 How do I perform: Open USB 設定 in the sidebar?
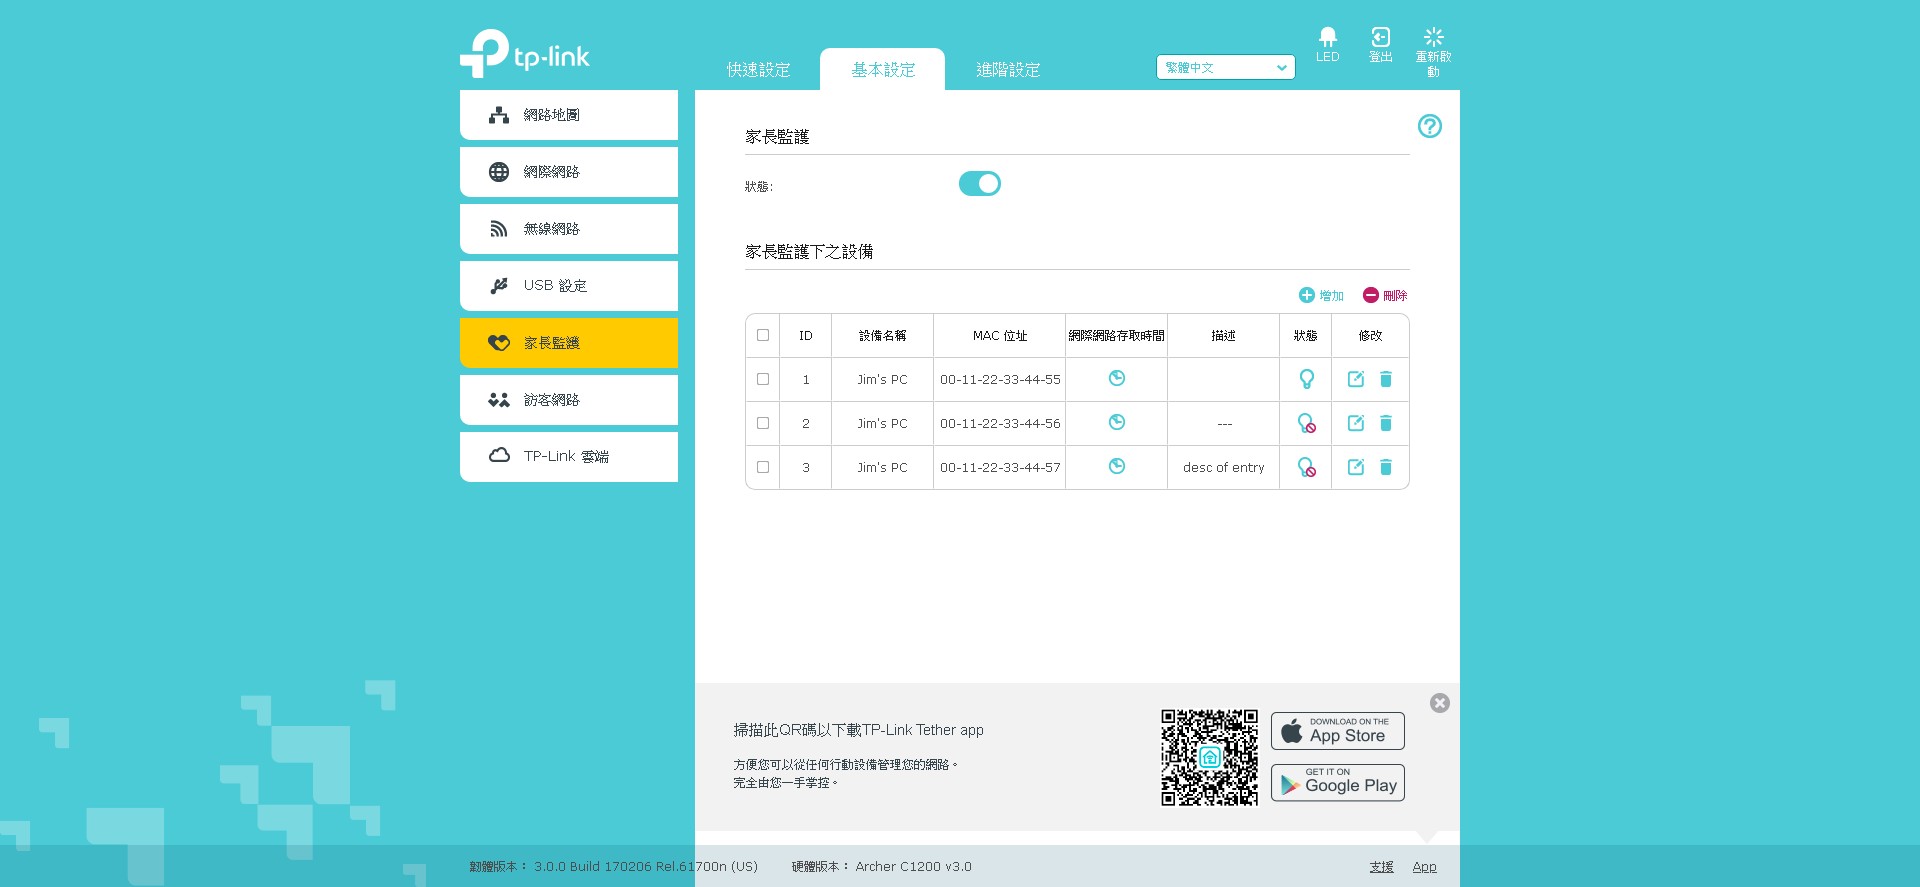(569, 286)
